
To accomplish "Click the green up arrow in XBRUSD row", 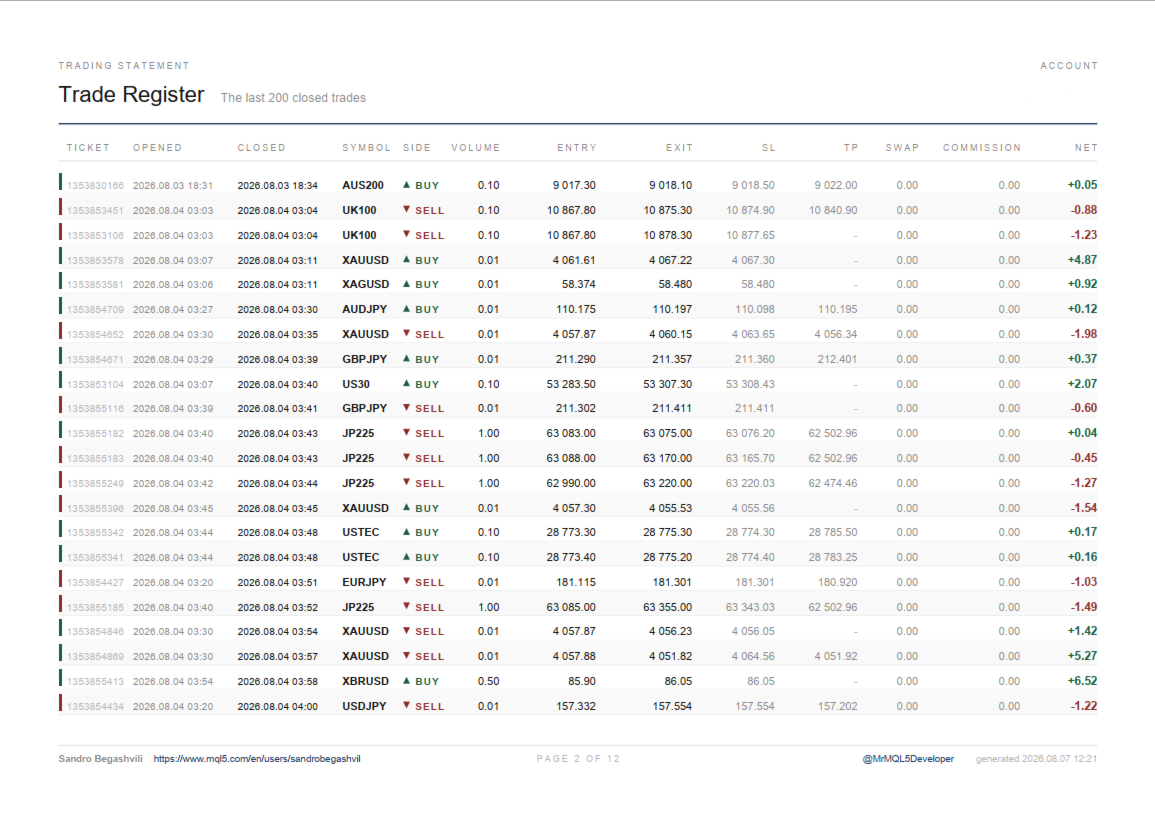I will (406, 680).
